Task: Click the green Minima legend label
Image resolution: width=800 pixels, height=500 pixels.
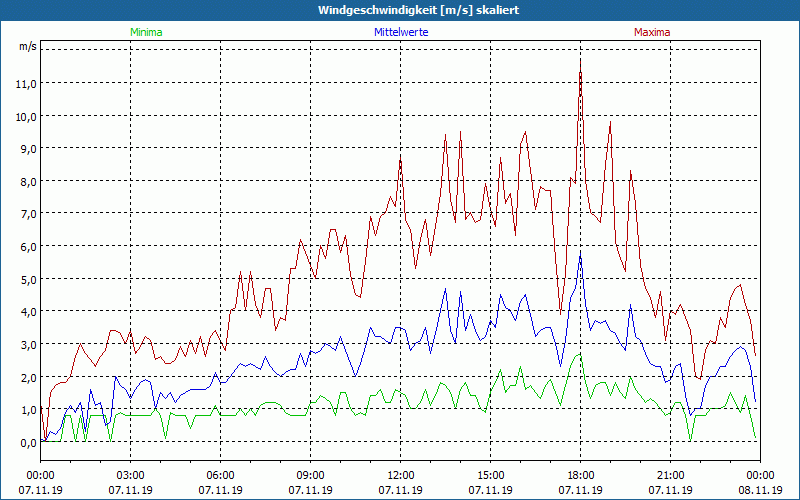Action: [x=146, y=32]
